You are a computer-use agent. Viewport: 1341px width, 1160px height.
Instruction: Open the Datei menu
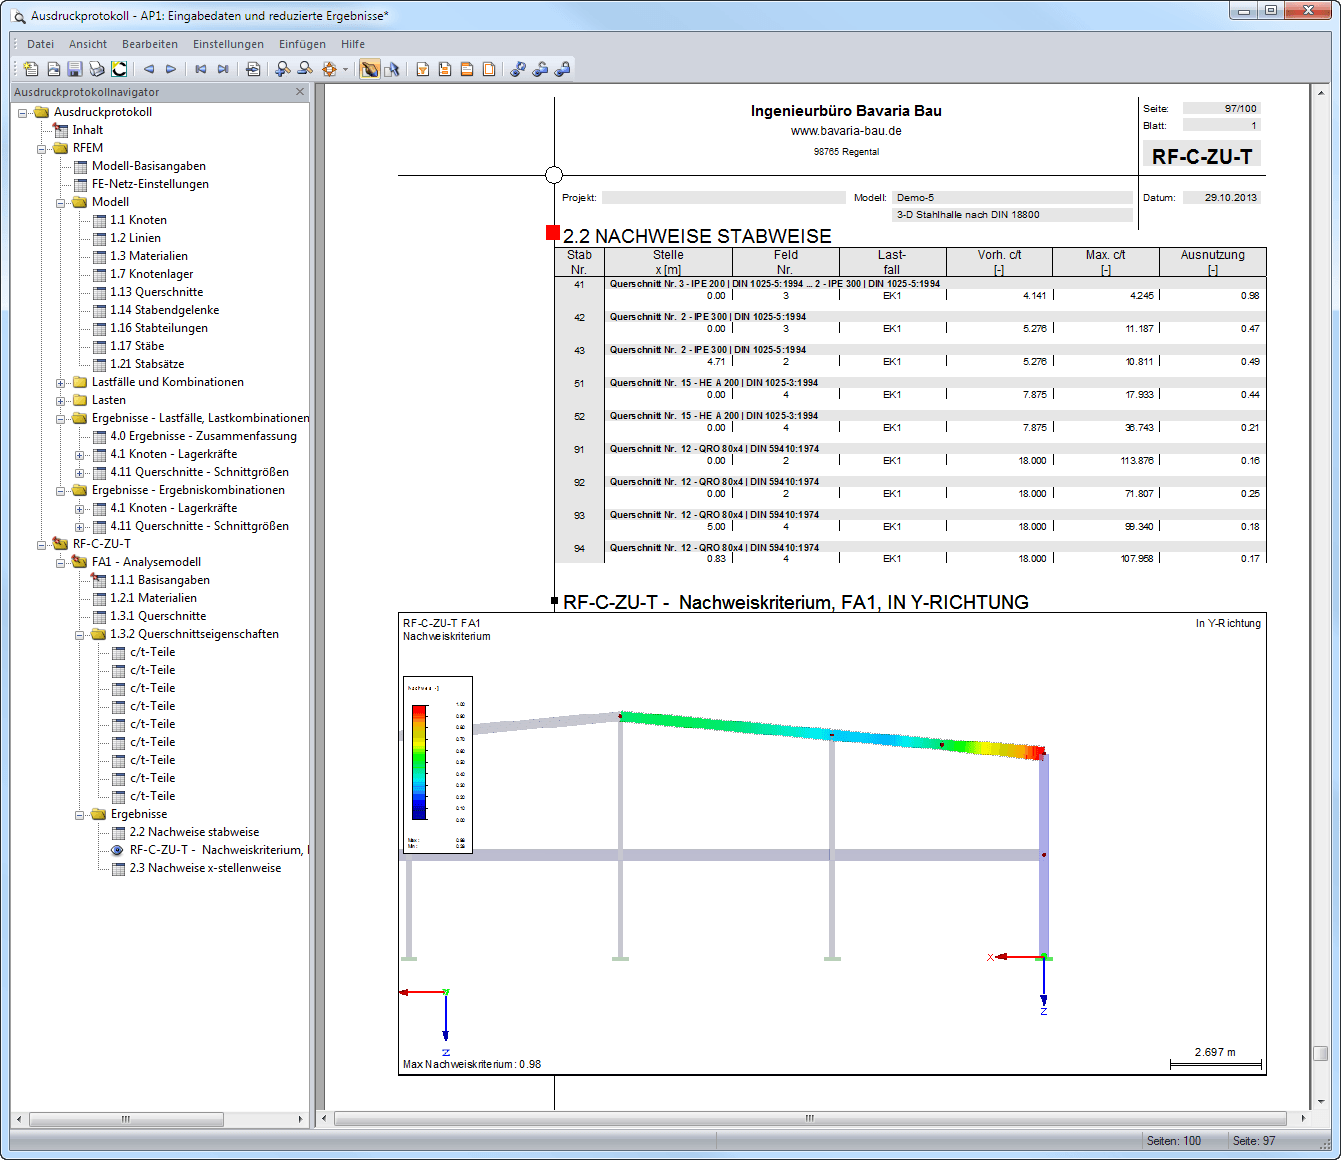41,44
